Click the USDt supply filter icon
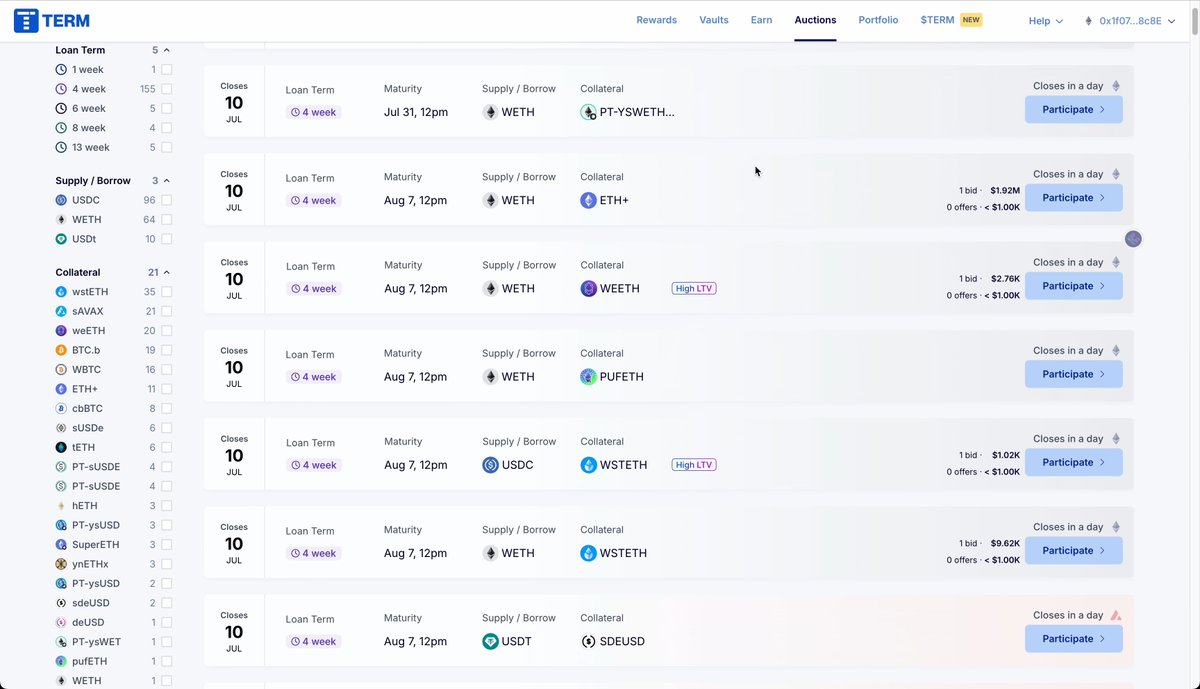Screen dimensions: 1200x689 point(62,239)
